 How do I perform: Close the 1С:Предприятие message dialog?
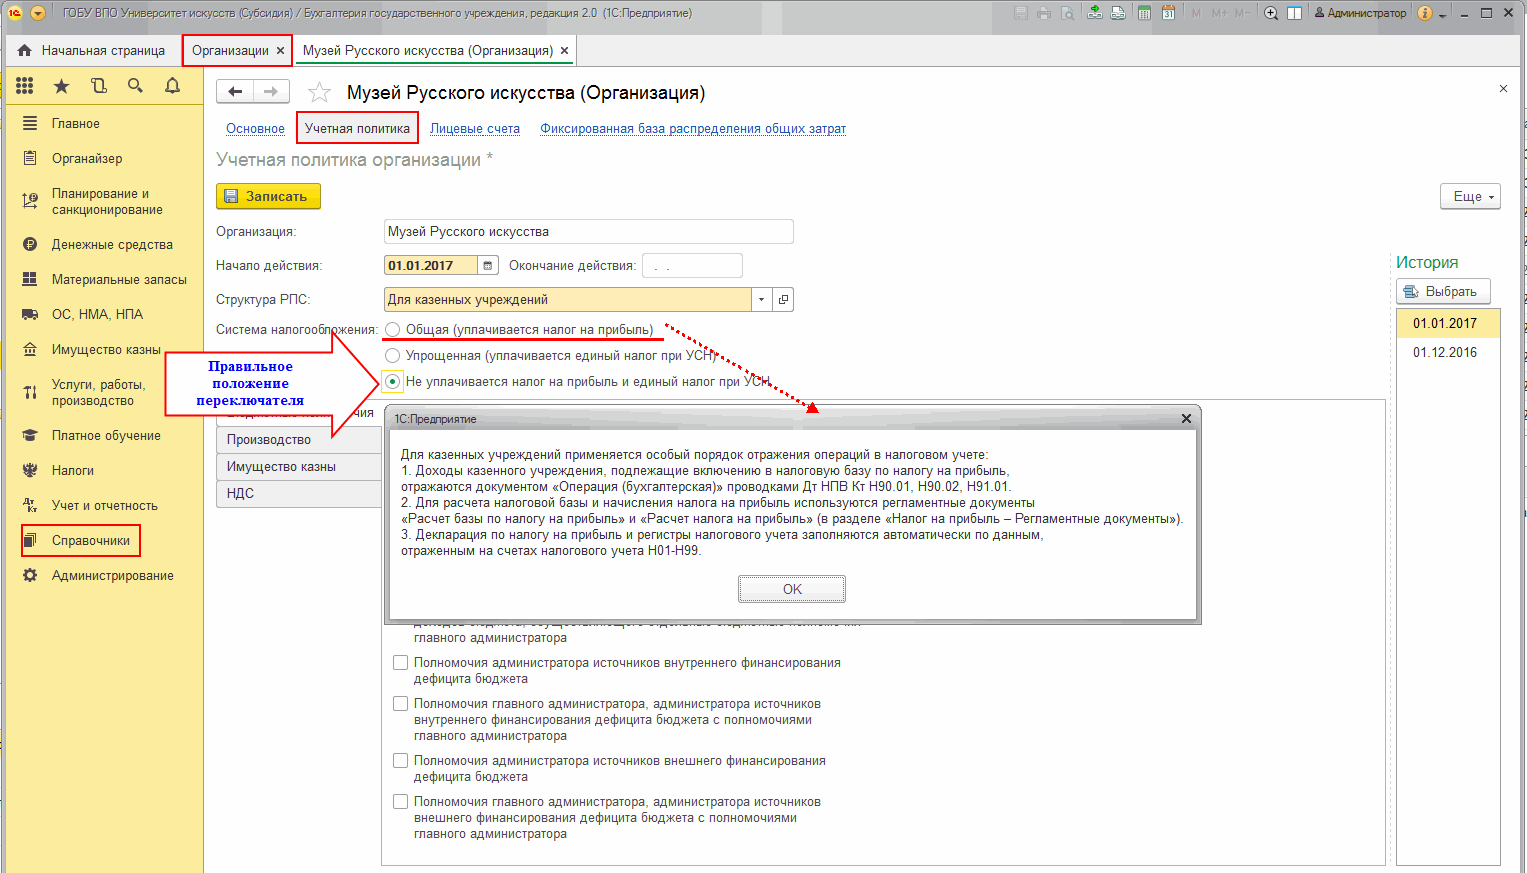1186,419
